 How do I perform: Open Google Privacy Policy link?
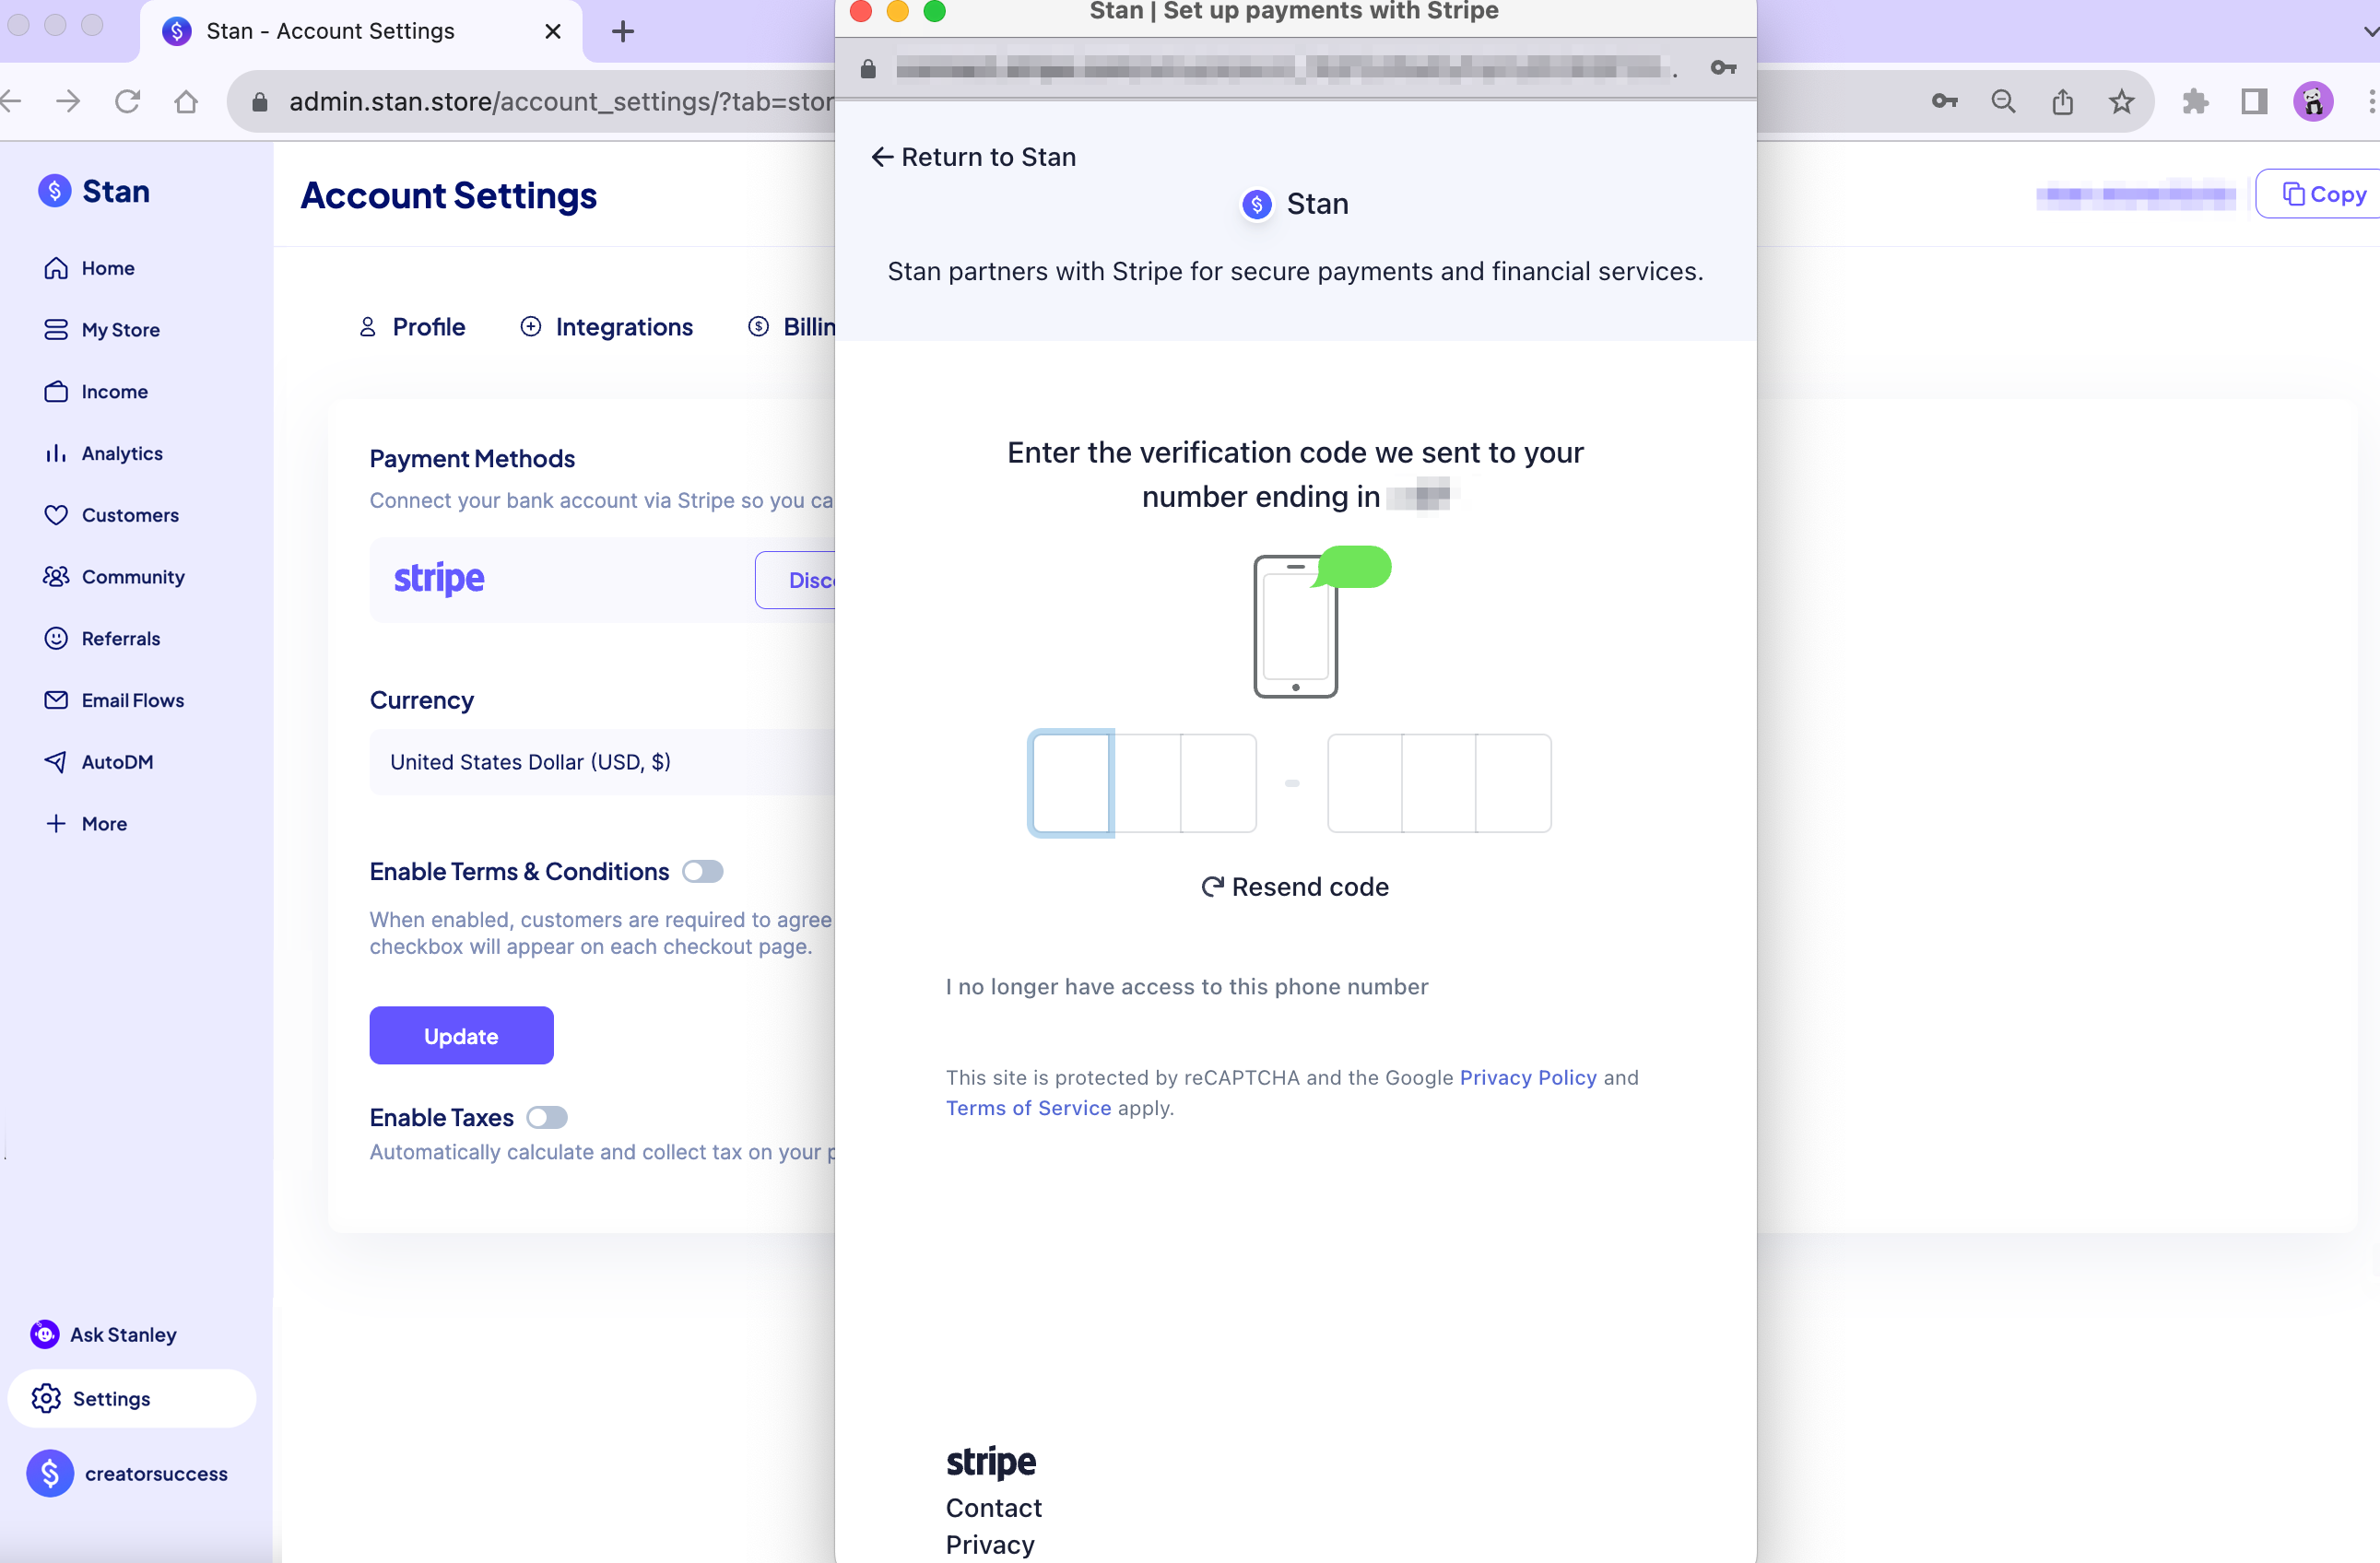click(1528, 1077)
